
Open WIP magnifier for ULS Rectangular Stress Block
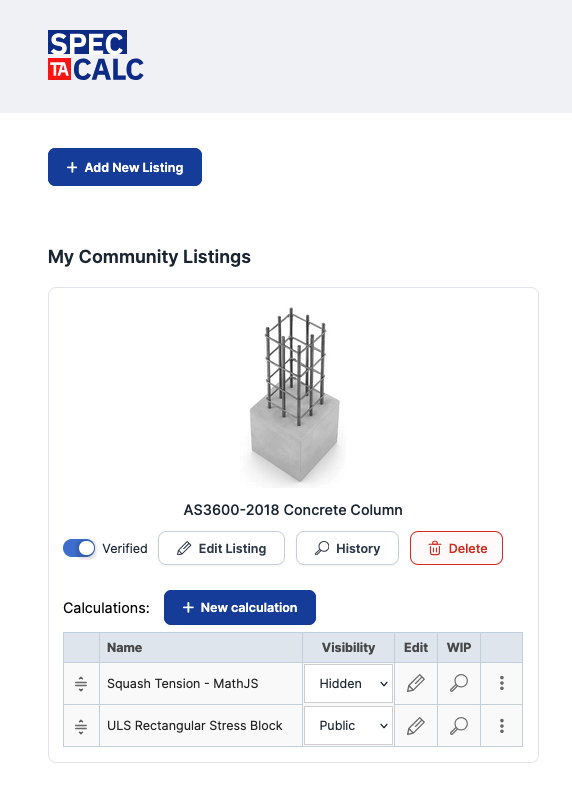pyautogui.click(x=459, y=725)
